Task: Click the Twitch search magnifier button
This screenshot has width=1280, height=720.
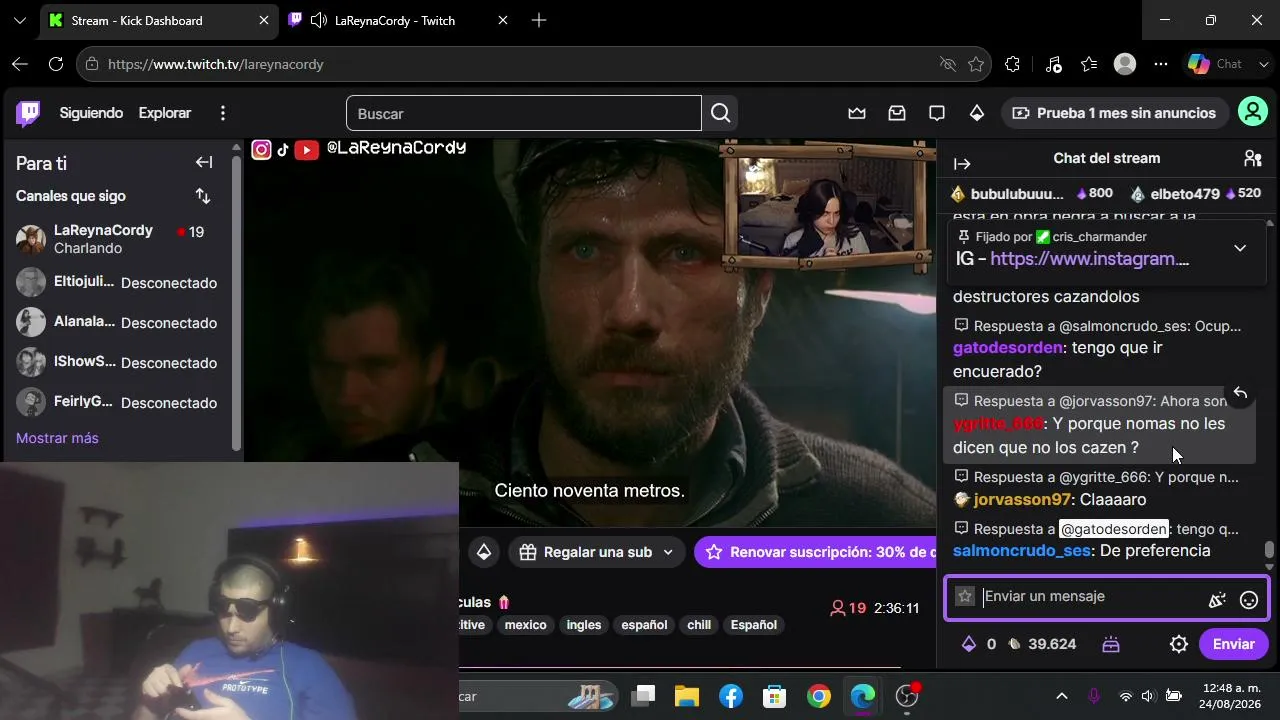Action: (720, 113)
